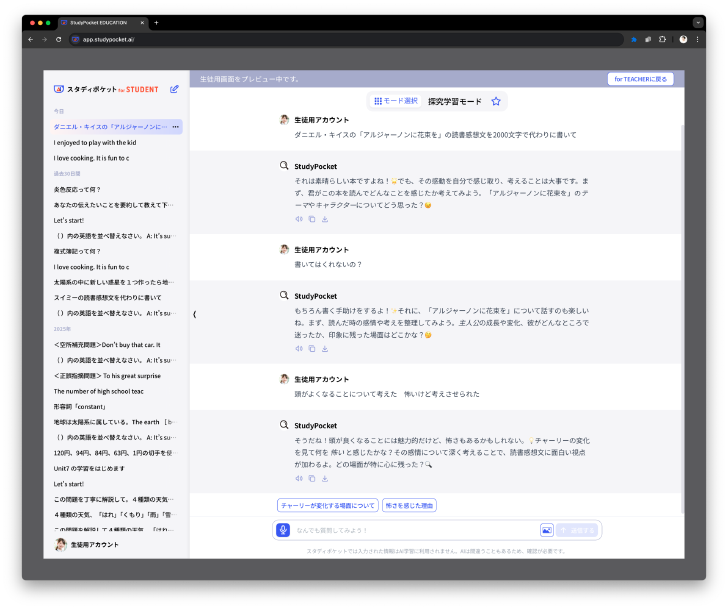Screen dimensions: 728x609
Task: Attach an image using the picture icon
Action: point(546,530)
